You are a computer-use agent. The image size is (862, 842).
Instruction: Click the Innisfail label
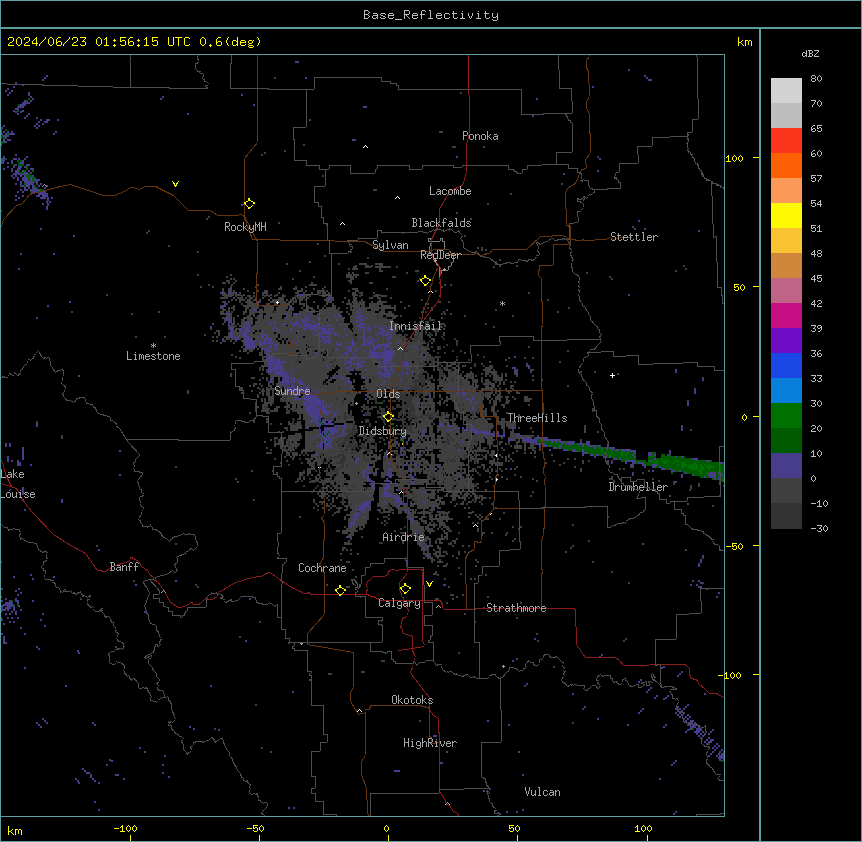click(415, 326)
